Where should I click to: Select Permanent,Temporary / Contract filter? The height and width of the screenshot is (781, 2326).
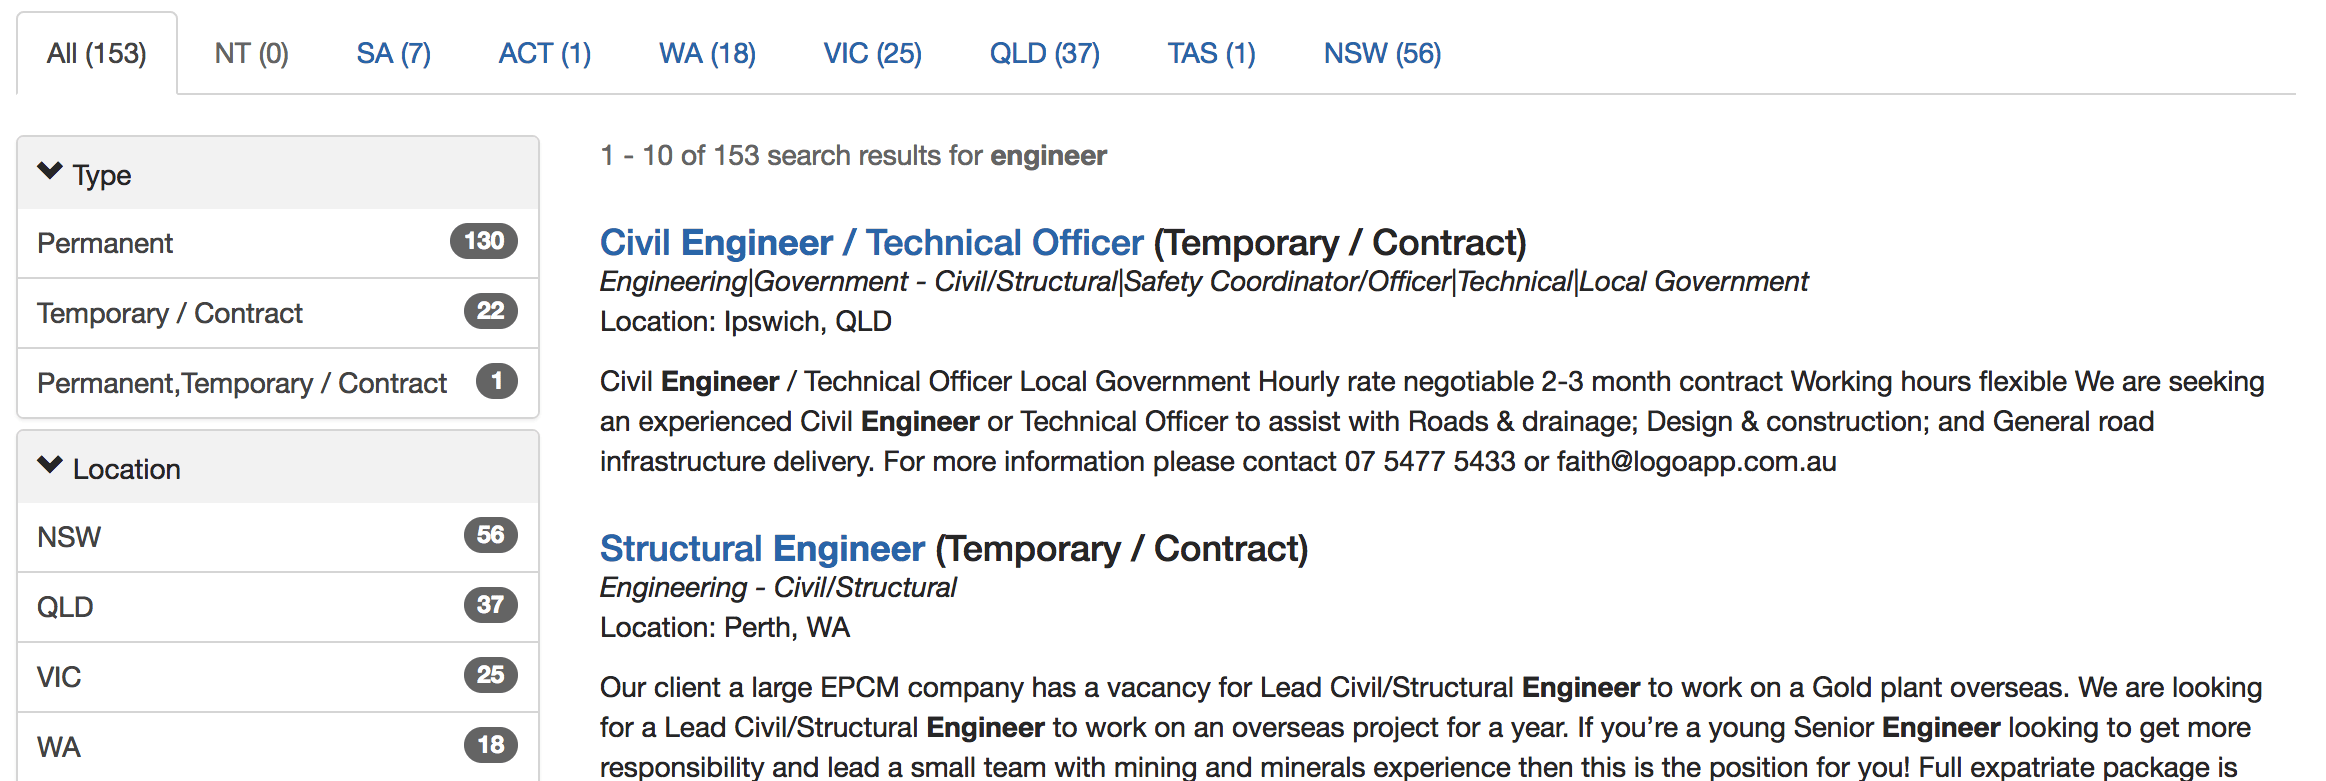[241, 384]
